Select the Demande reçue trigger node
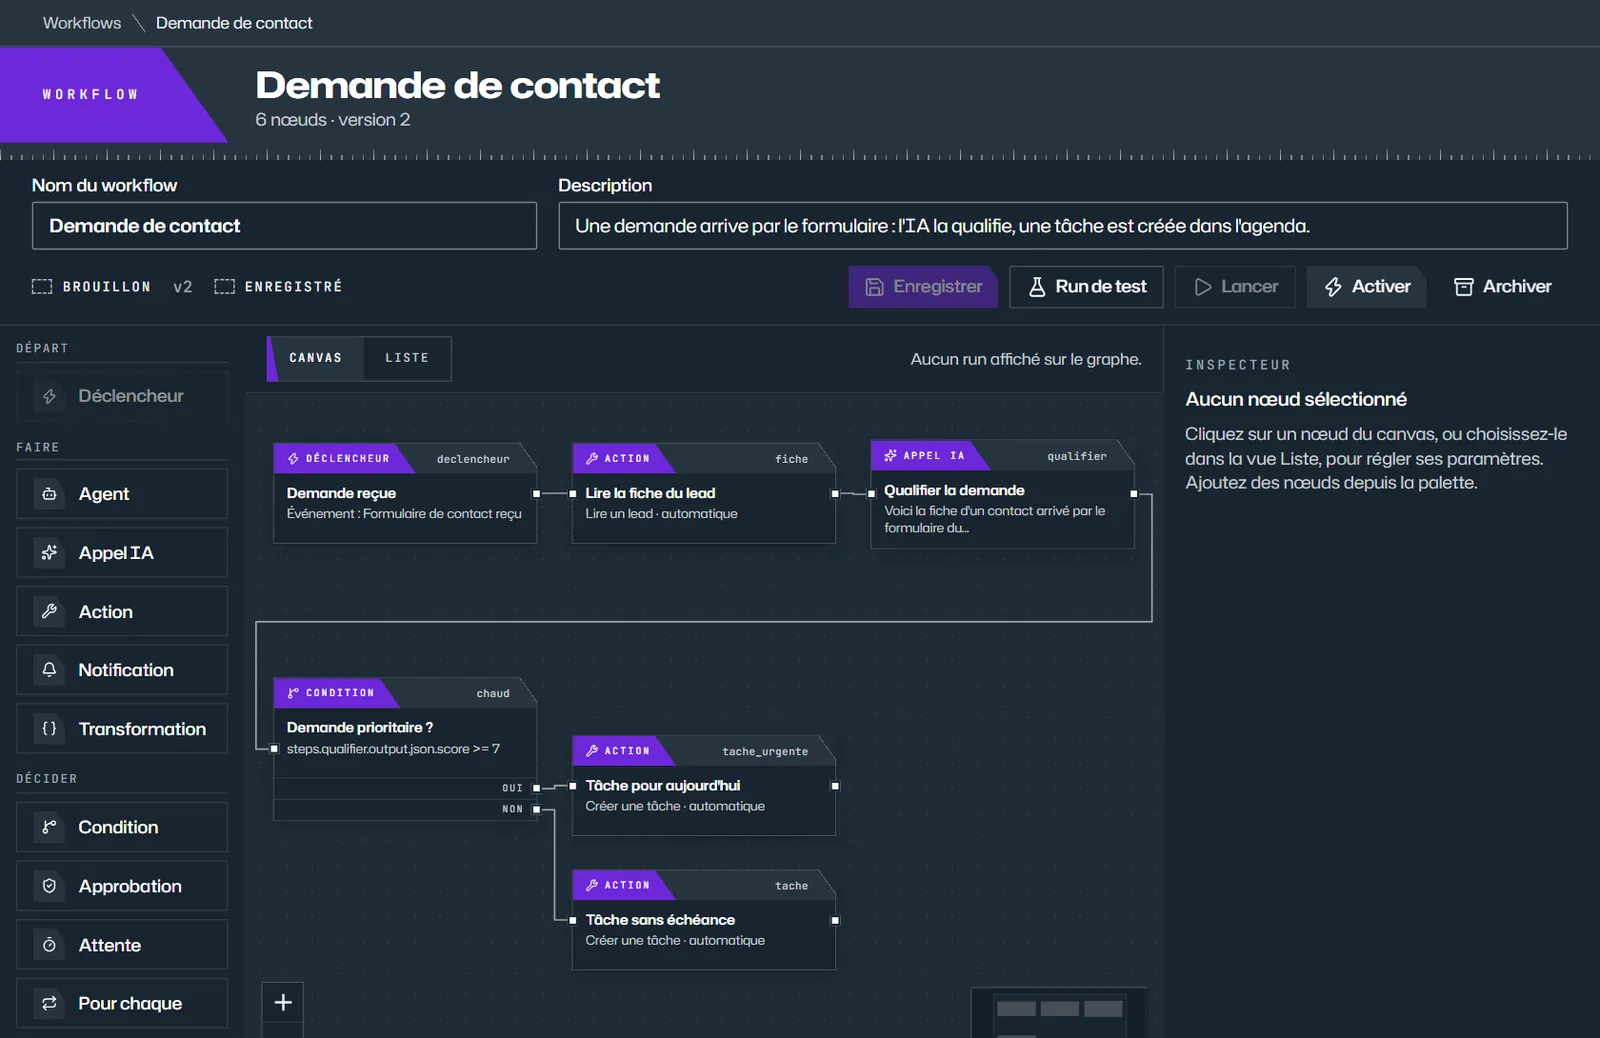1600x1038 pixels. coord(405,494)
